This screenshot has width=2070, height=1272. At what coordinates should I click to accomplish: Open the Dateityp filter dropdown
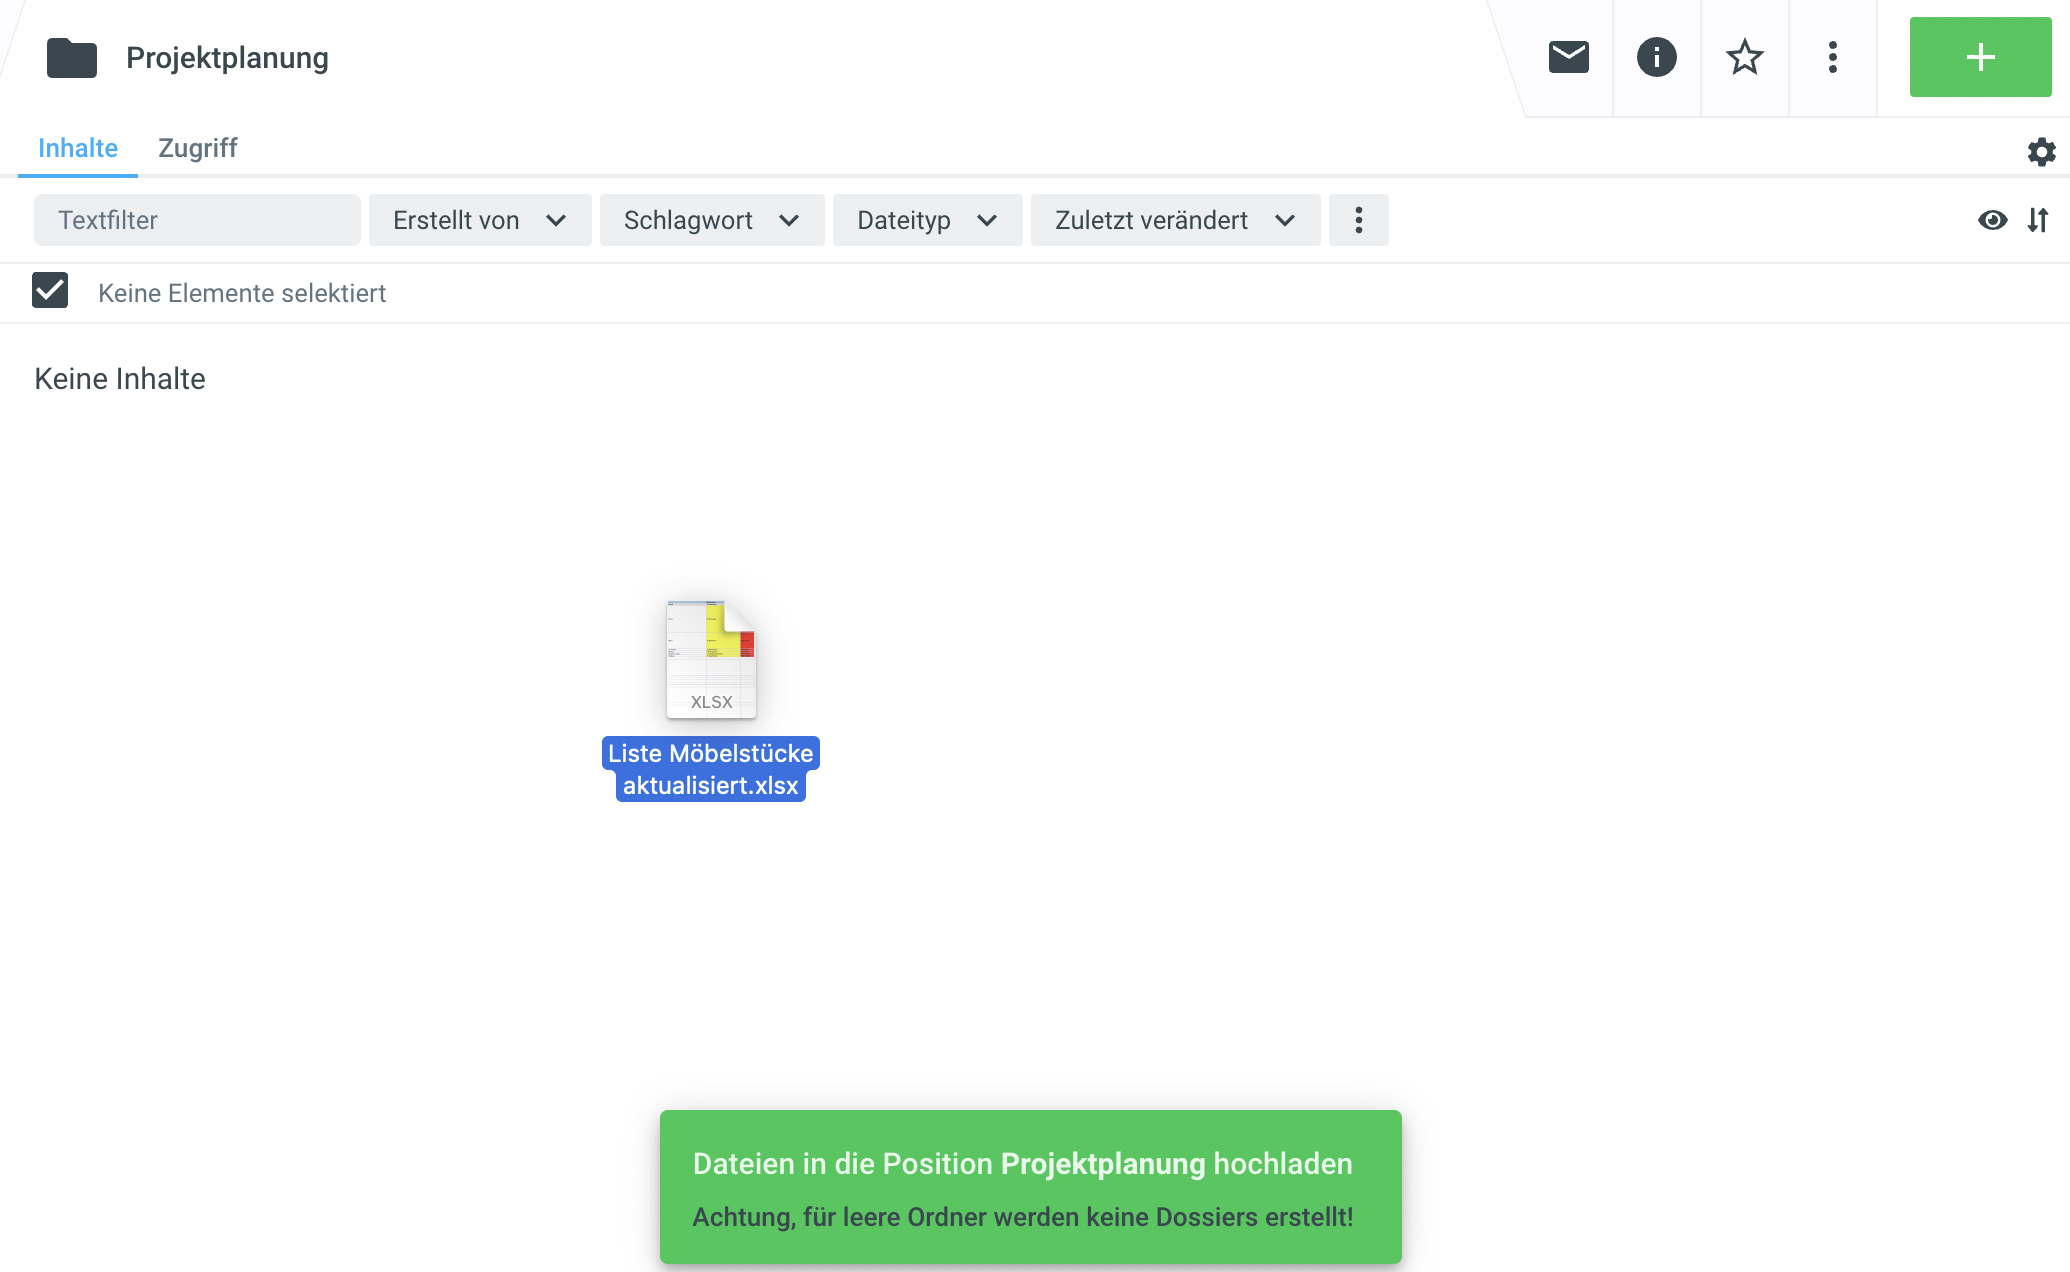click(x=927, y=220)
